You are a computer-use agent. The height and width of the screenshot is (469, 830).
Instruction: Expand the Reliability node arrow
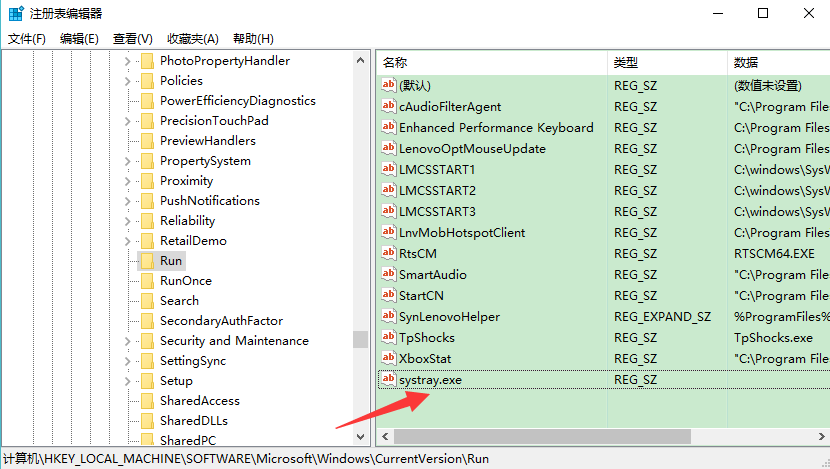[x=127, y=221]
